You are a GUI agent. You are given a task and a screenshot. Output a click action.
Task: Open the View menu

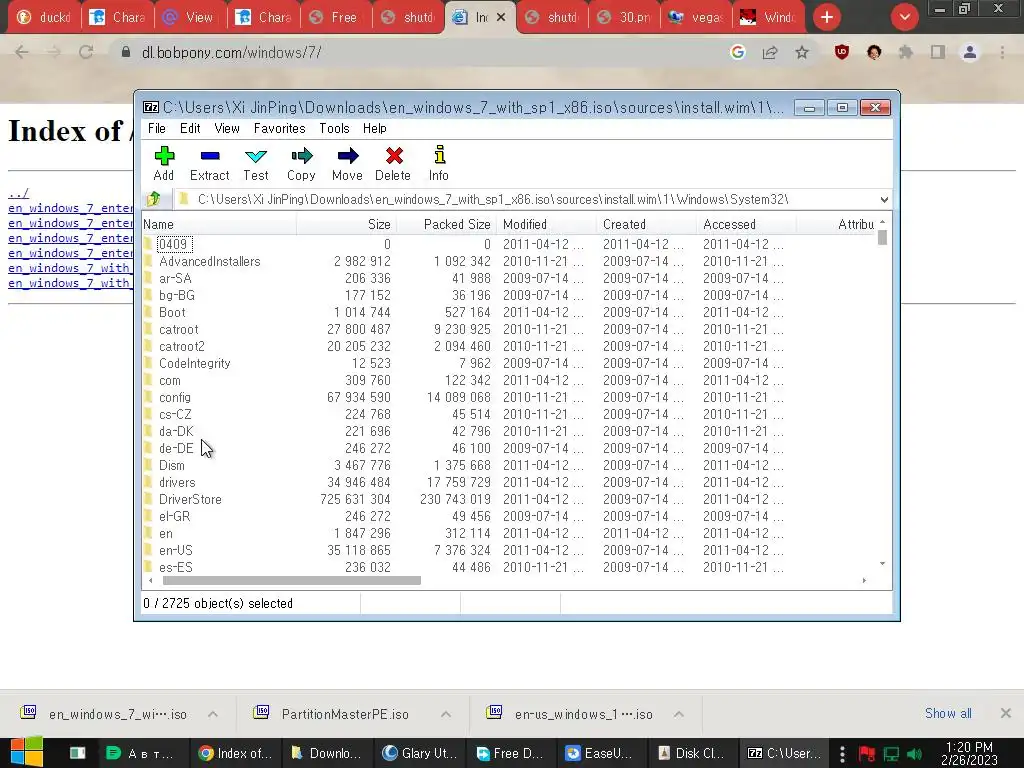227,128
